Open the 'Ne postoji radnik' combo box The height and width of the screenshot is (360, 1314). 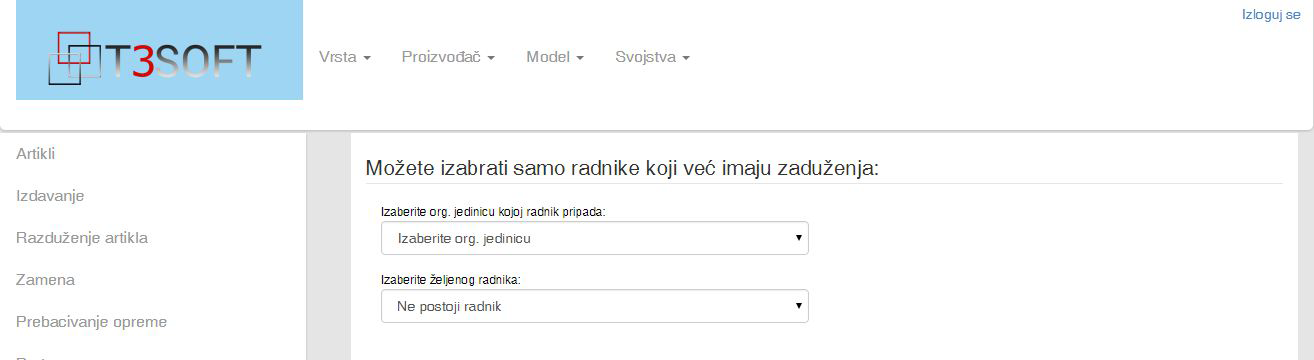[x=594, y=306]
